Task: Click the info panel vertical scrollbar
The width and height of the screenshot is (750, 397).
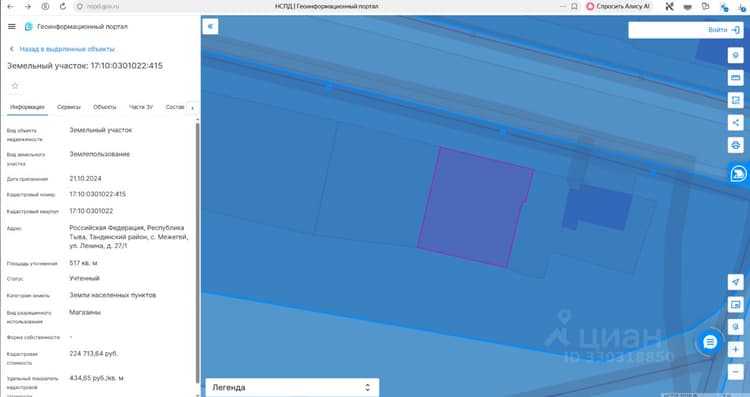Action: coord(198,253)
